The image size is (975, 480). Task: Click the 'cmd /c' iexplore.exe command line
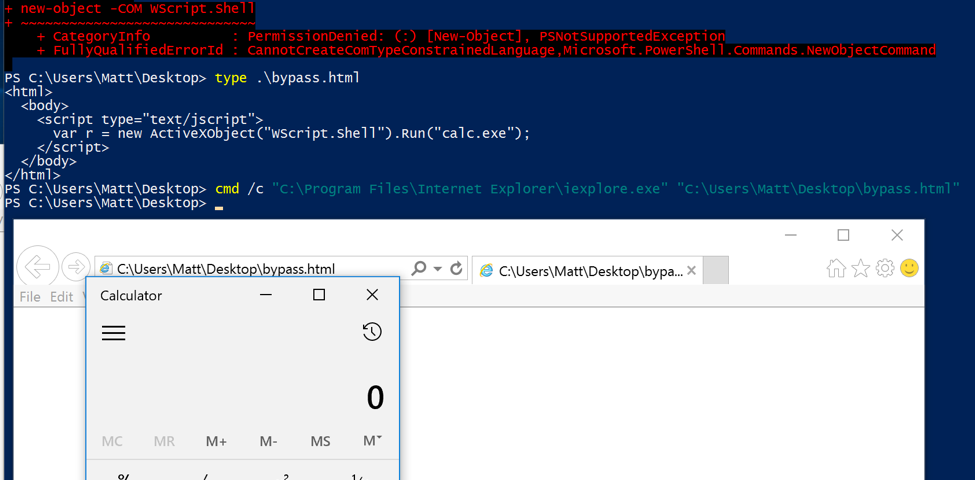click(588, 189)
